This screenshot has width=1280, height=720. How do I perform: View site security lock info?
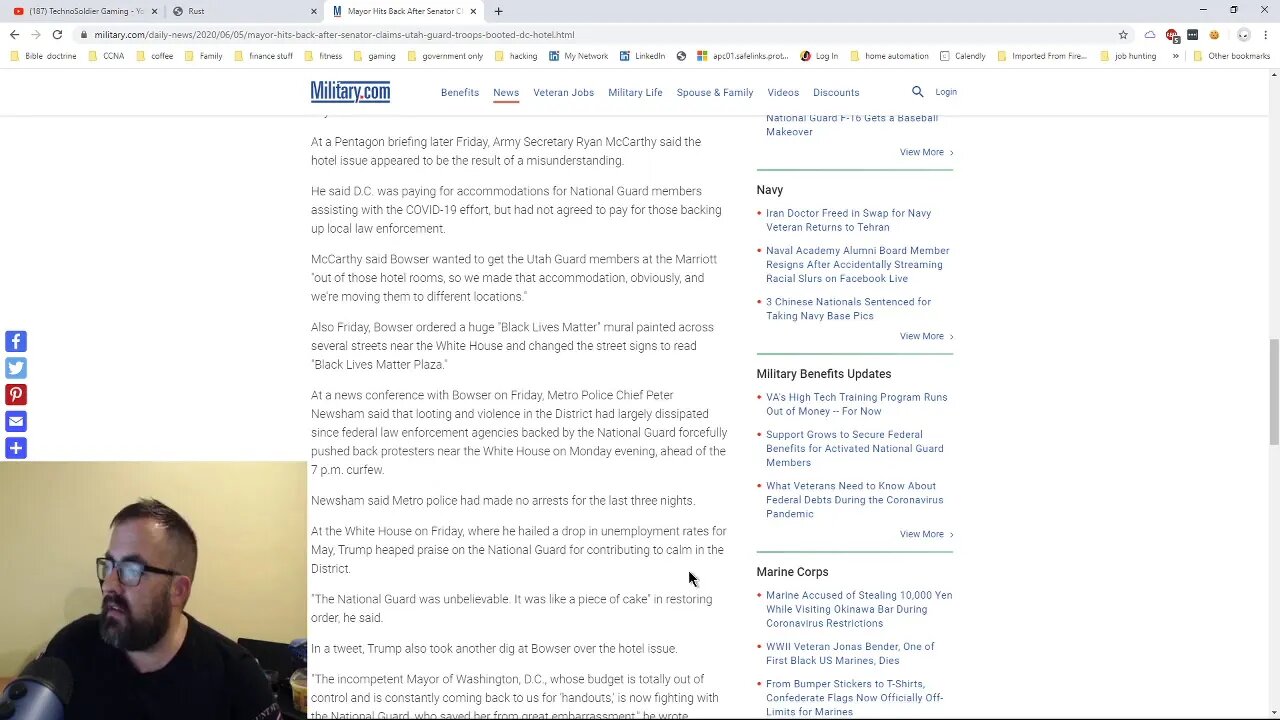click(84, 34)
